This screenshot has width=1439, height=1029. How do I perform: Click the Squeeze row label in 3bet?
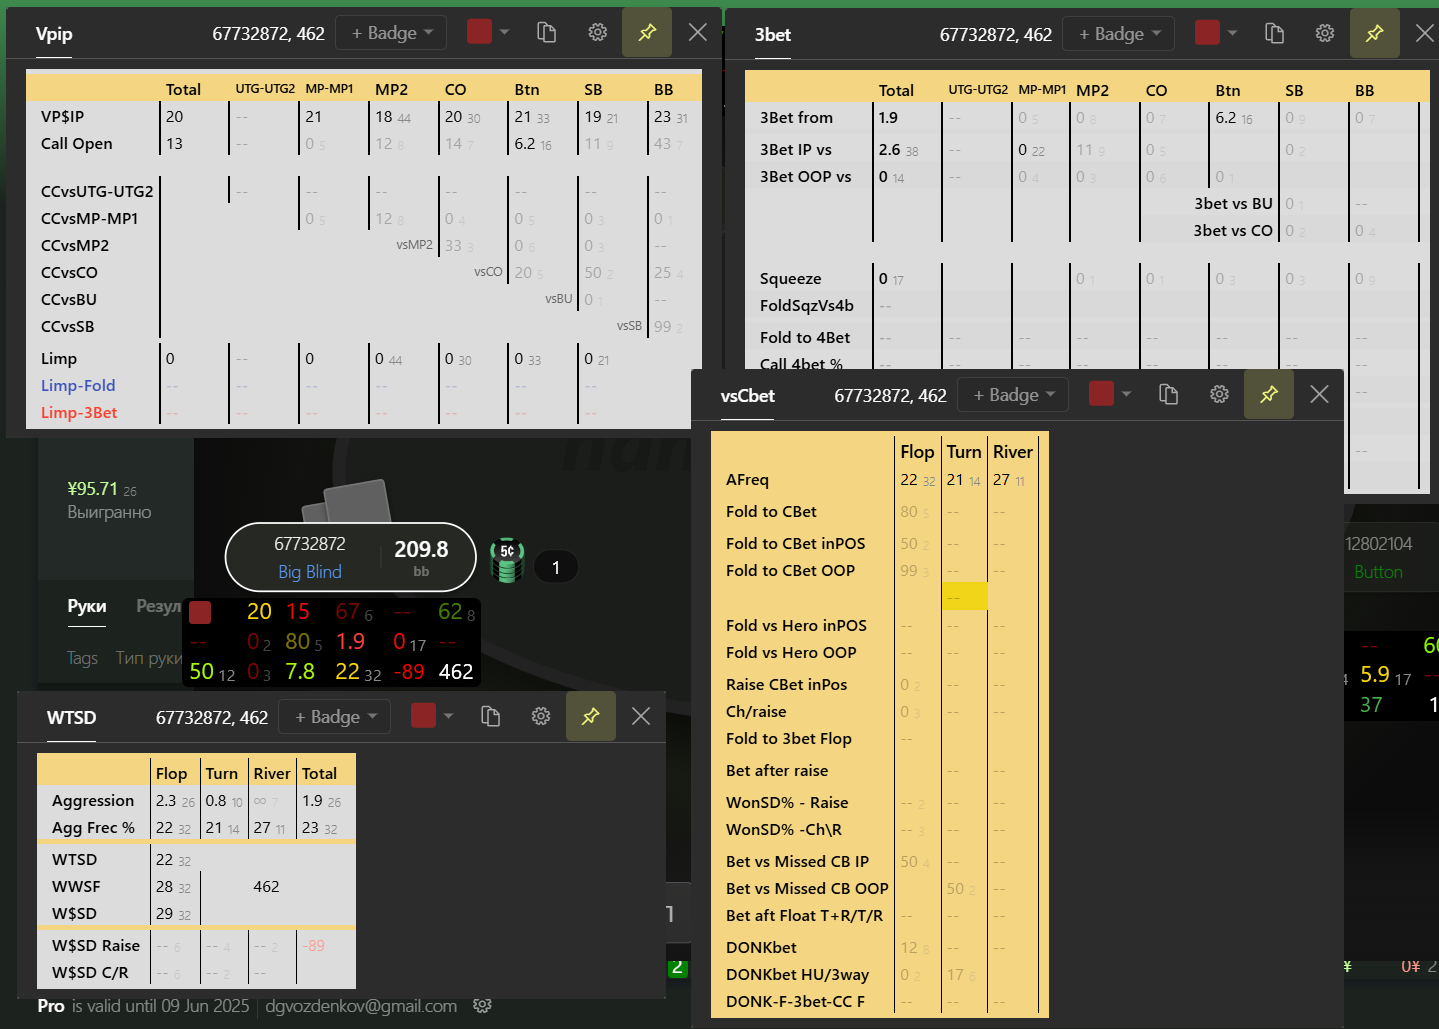click(791, 279)
